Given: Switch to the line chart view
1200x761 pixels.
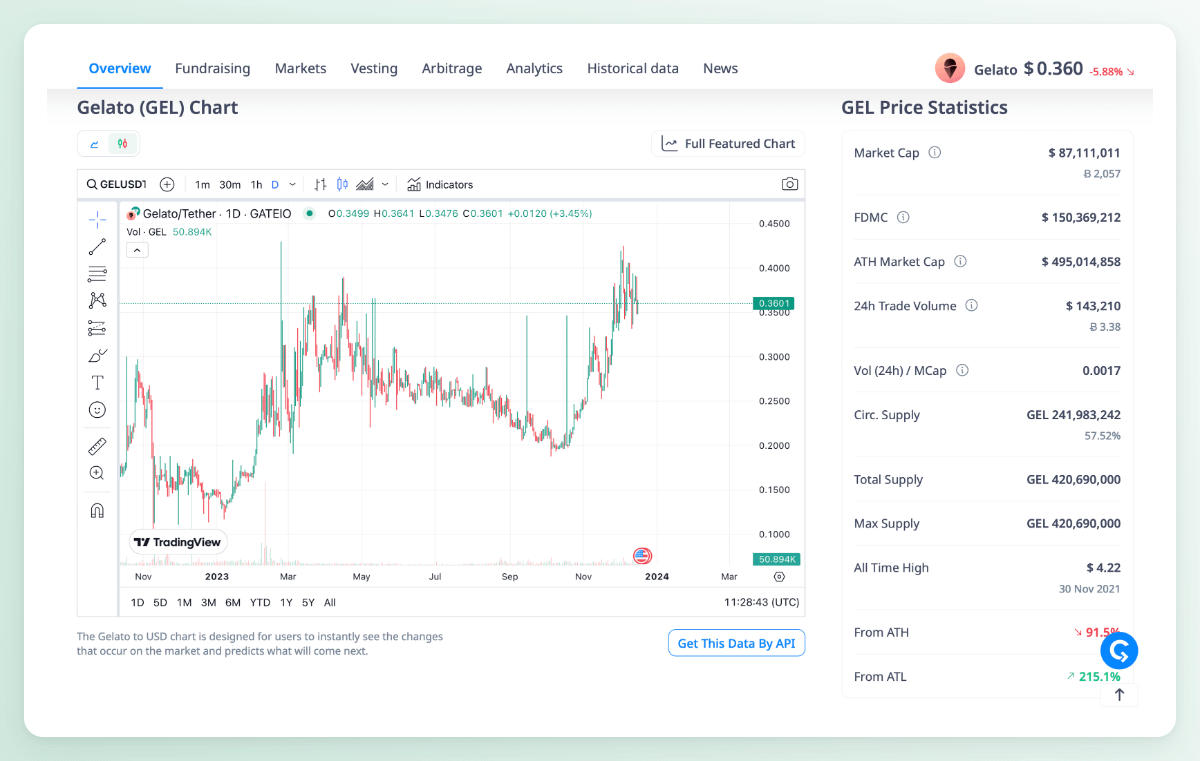Looking at the screenshot, I should pyautogui.click(x=94, y=144).
